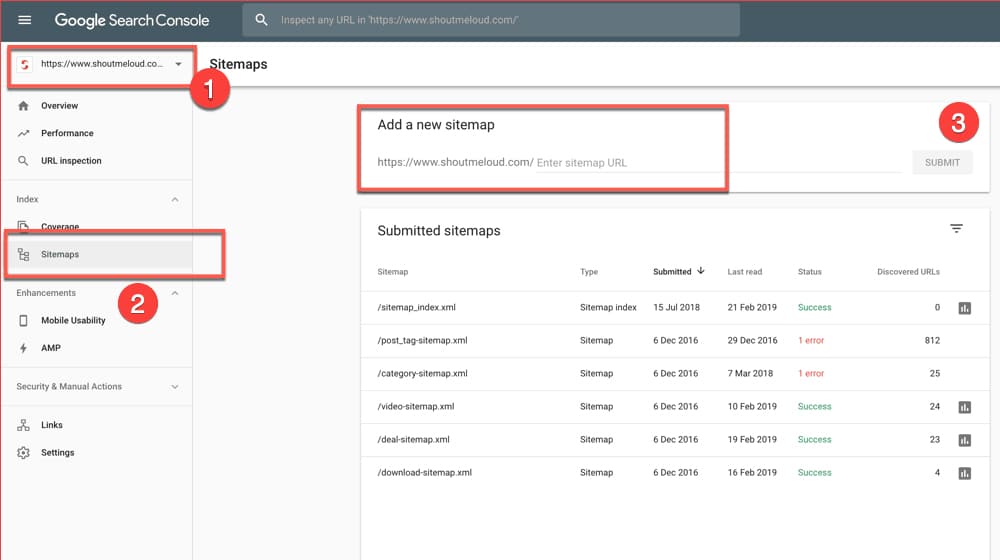
Task: Collapse the Enhancements section
Action: pos(175,293)
